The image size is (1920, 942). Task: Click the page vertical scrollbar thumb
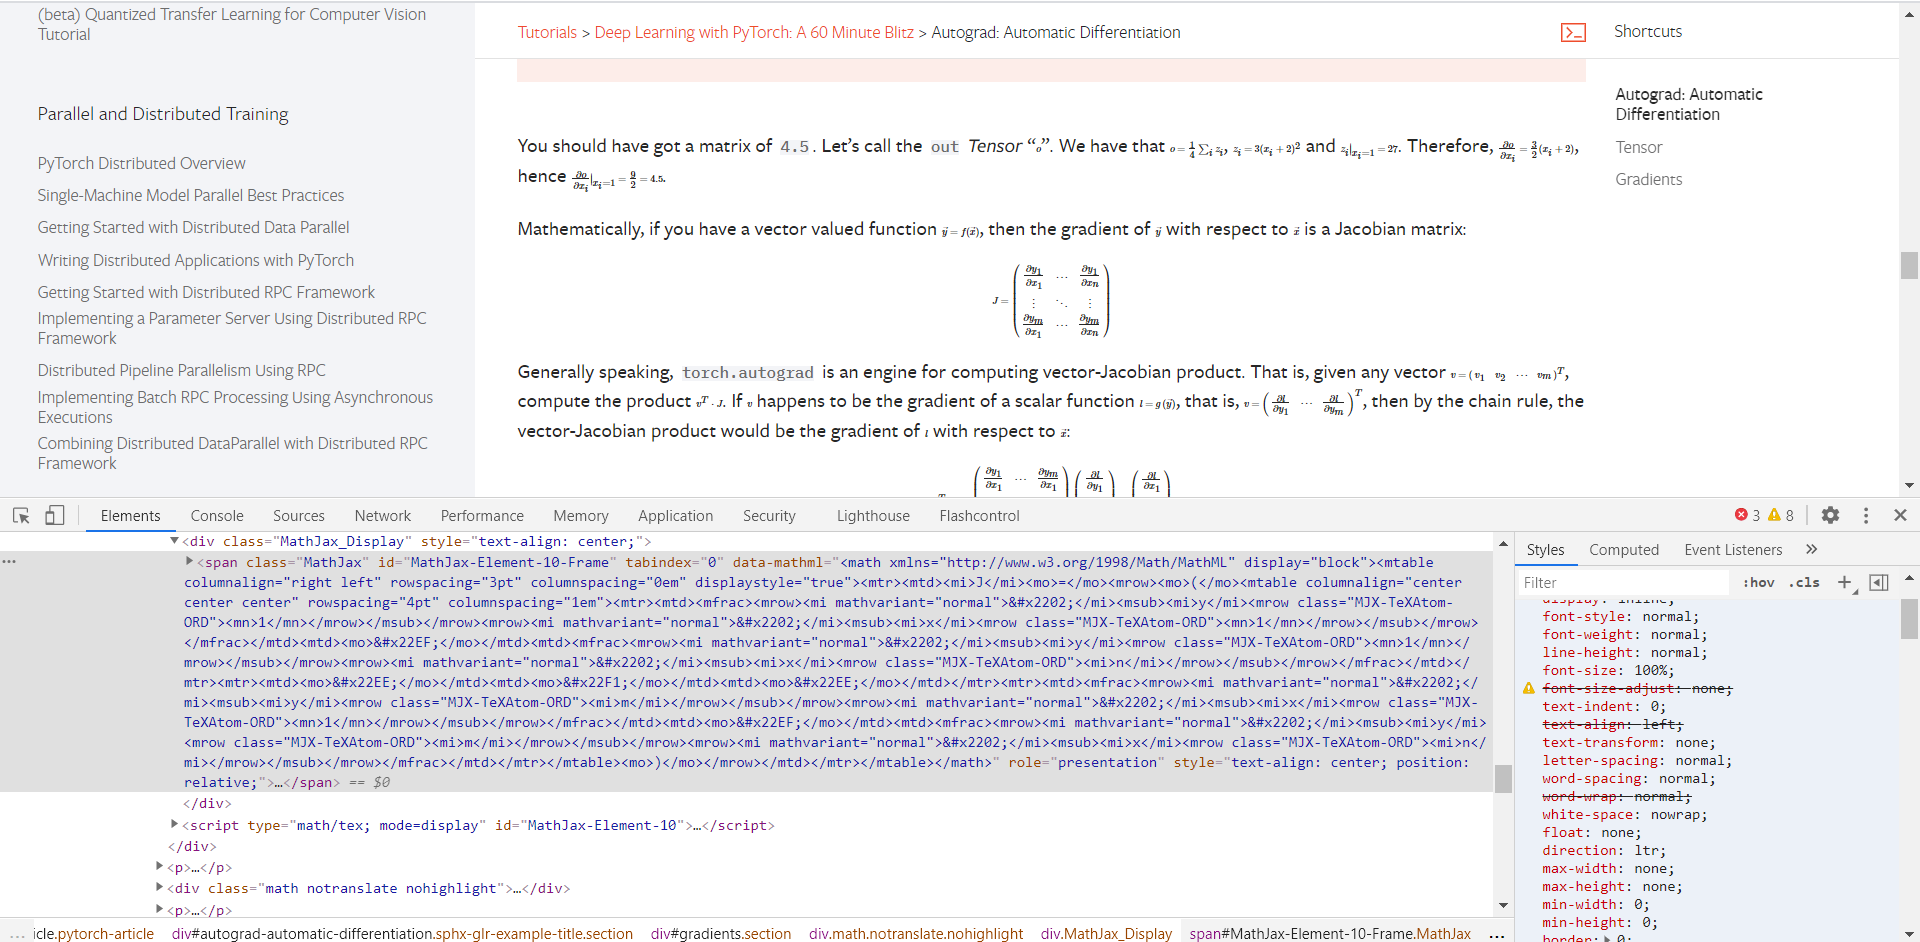1909,265
